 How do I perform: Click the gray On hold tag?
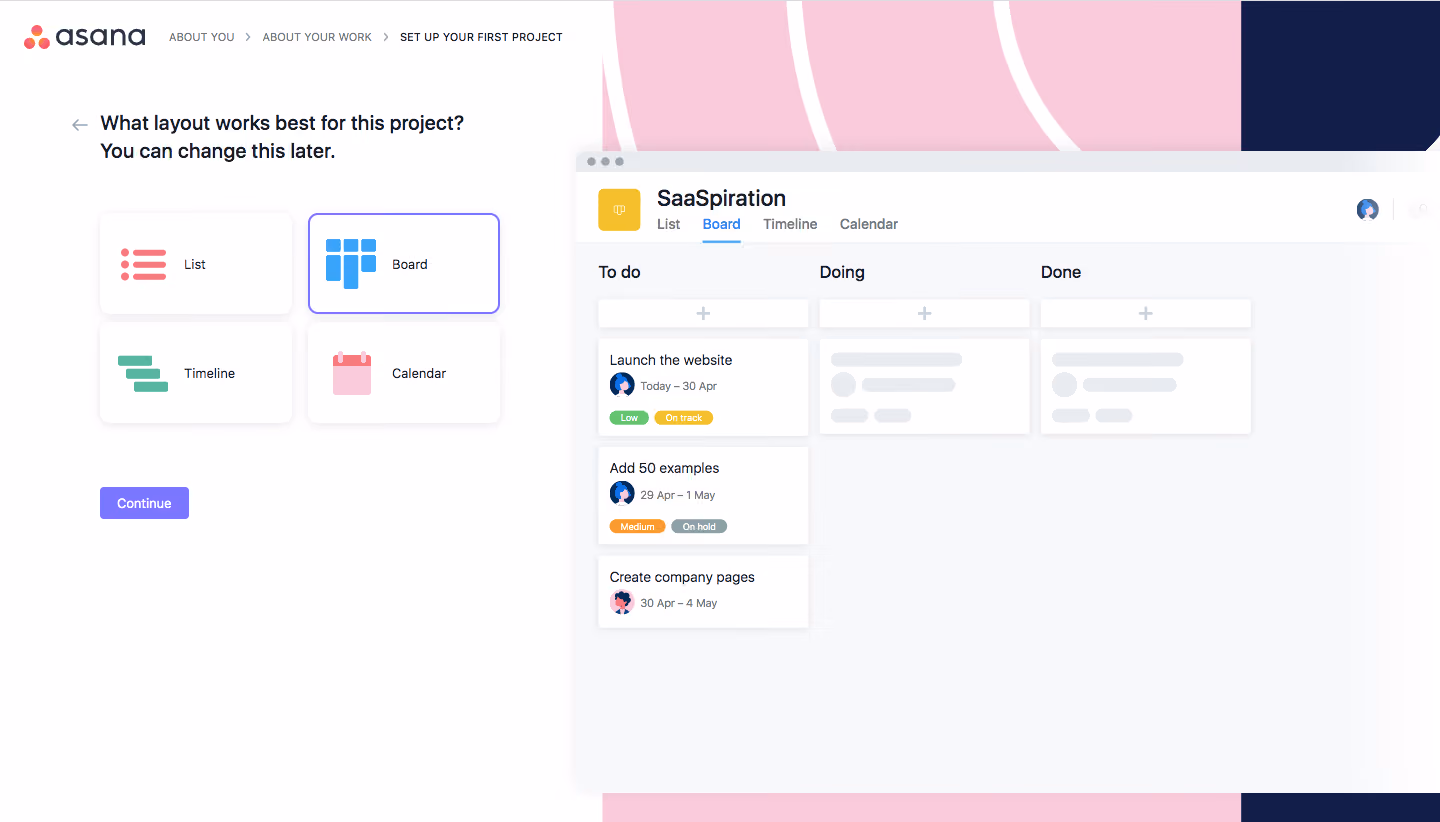(x=699, y=526)
